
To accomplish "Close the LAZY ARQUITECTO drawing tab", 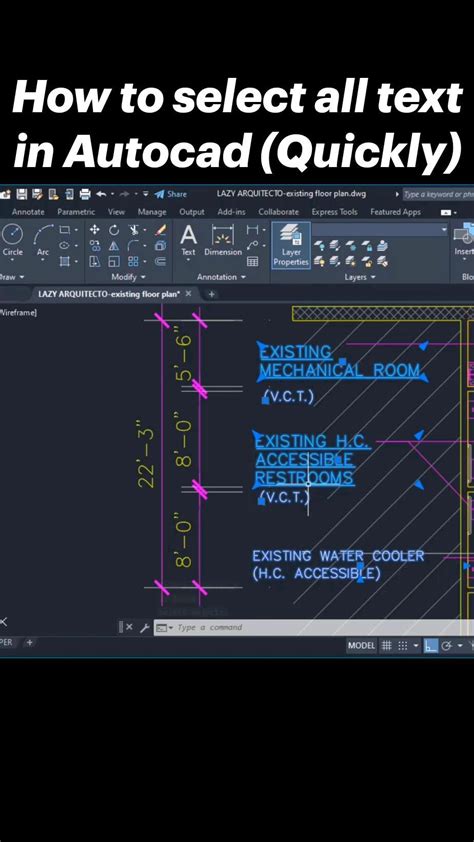I will tap(188, 294).
